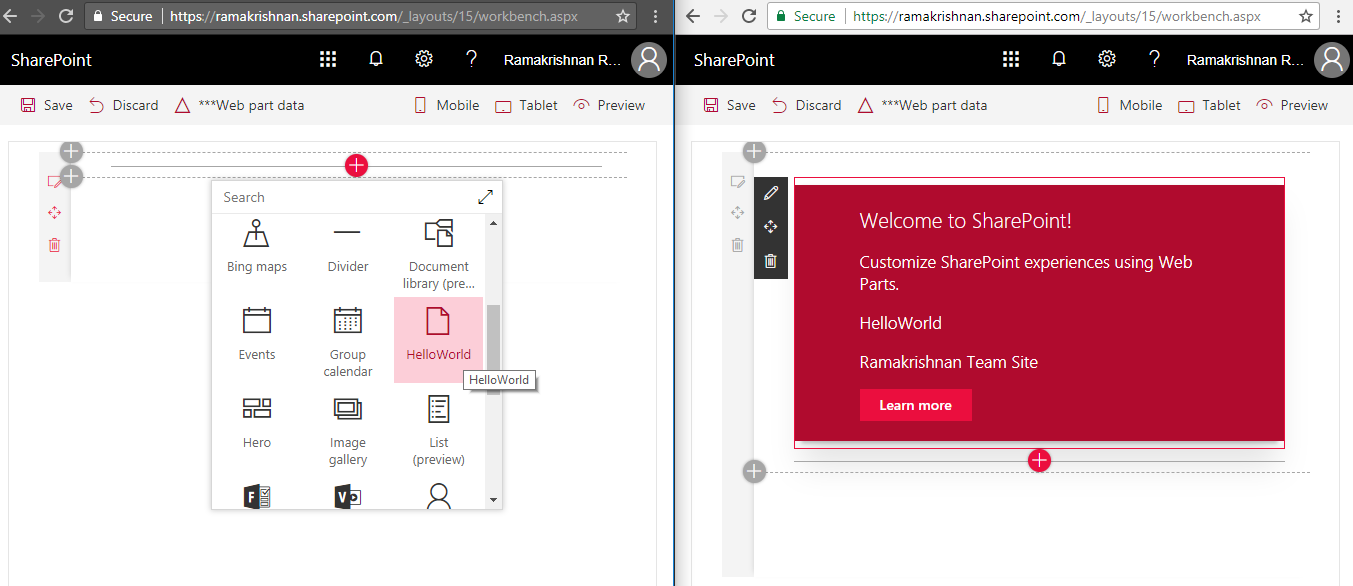Screen dimensions: 1353x586
Task: Expand the web part picker to full size
Action: pyautogui.click(x=485, y=197)
